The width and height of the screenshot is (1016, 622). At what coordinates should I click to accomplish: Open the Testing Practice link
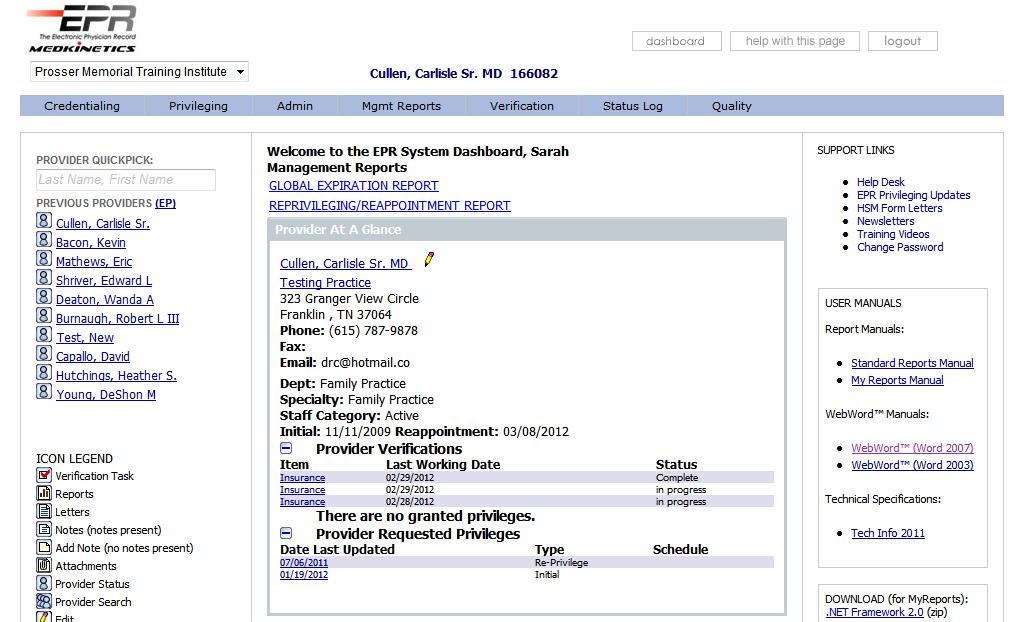[325, 282]
